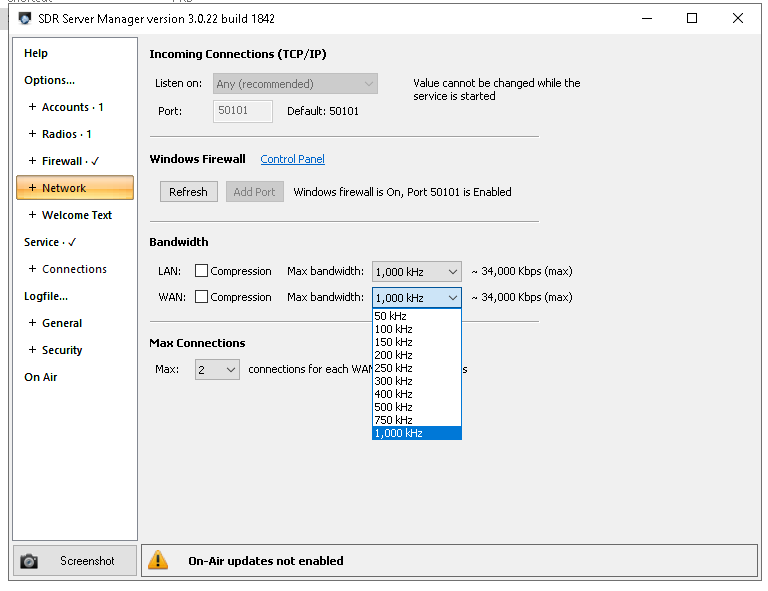Select 500 kHz from bandwidth list

[x=394, y=407]
